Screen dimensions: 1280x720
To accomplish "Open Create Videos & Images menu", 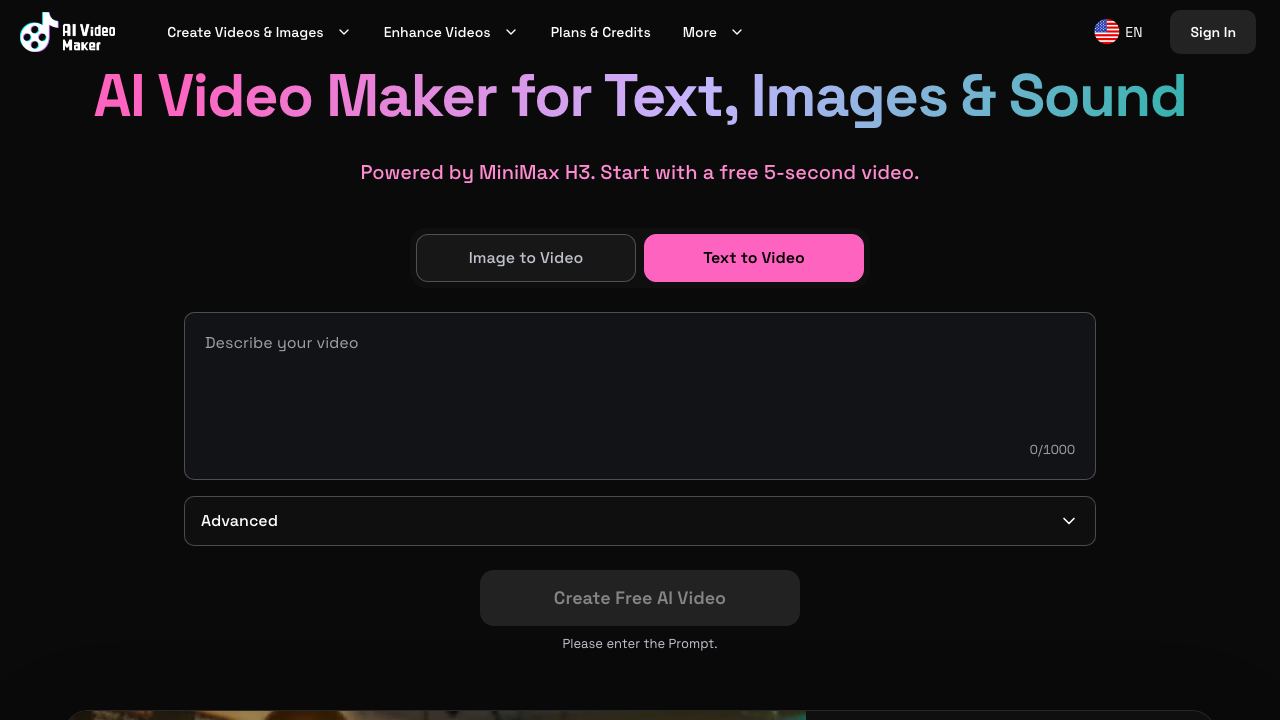I will [245, 32].
